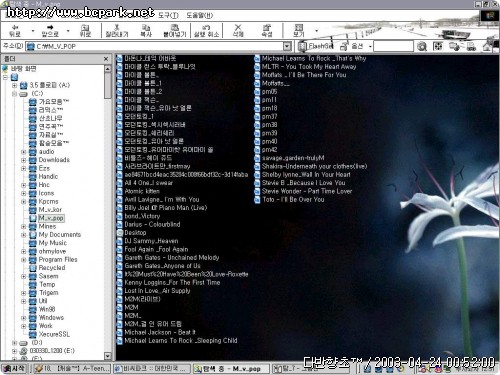Collapse the (C:) drive node
The width and height of the screenshot is (500, 375).
14,94
